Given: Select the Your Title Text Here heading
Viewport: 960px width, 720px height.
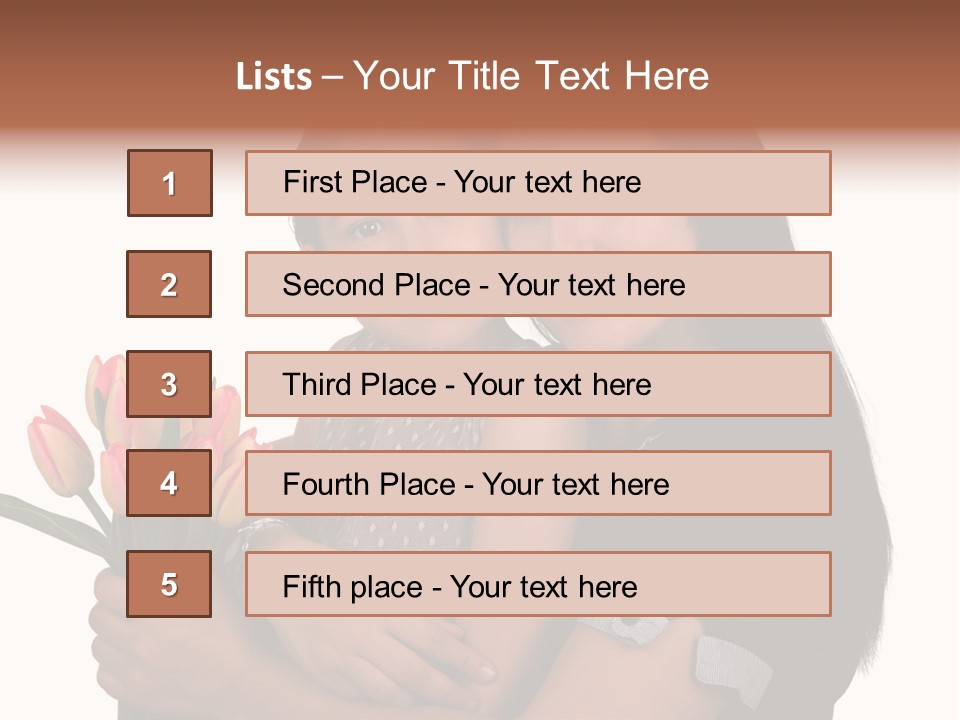Looking at the screenshot, I should point(531,76).
